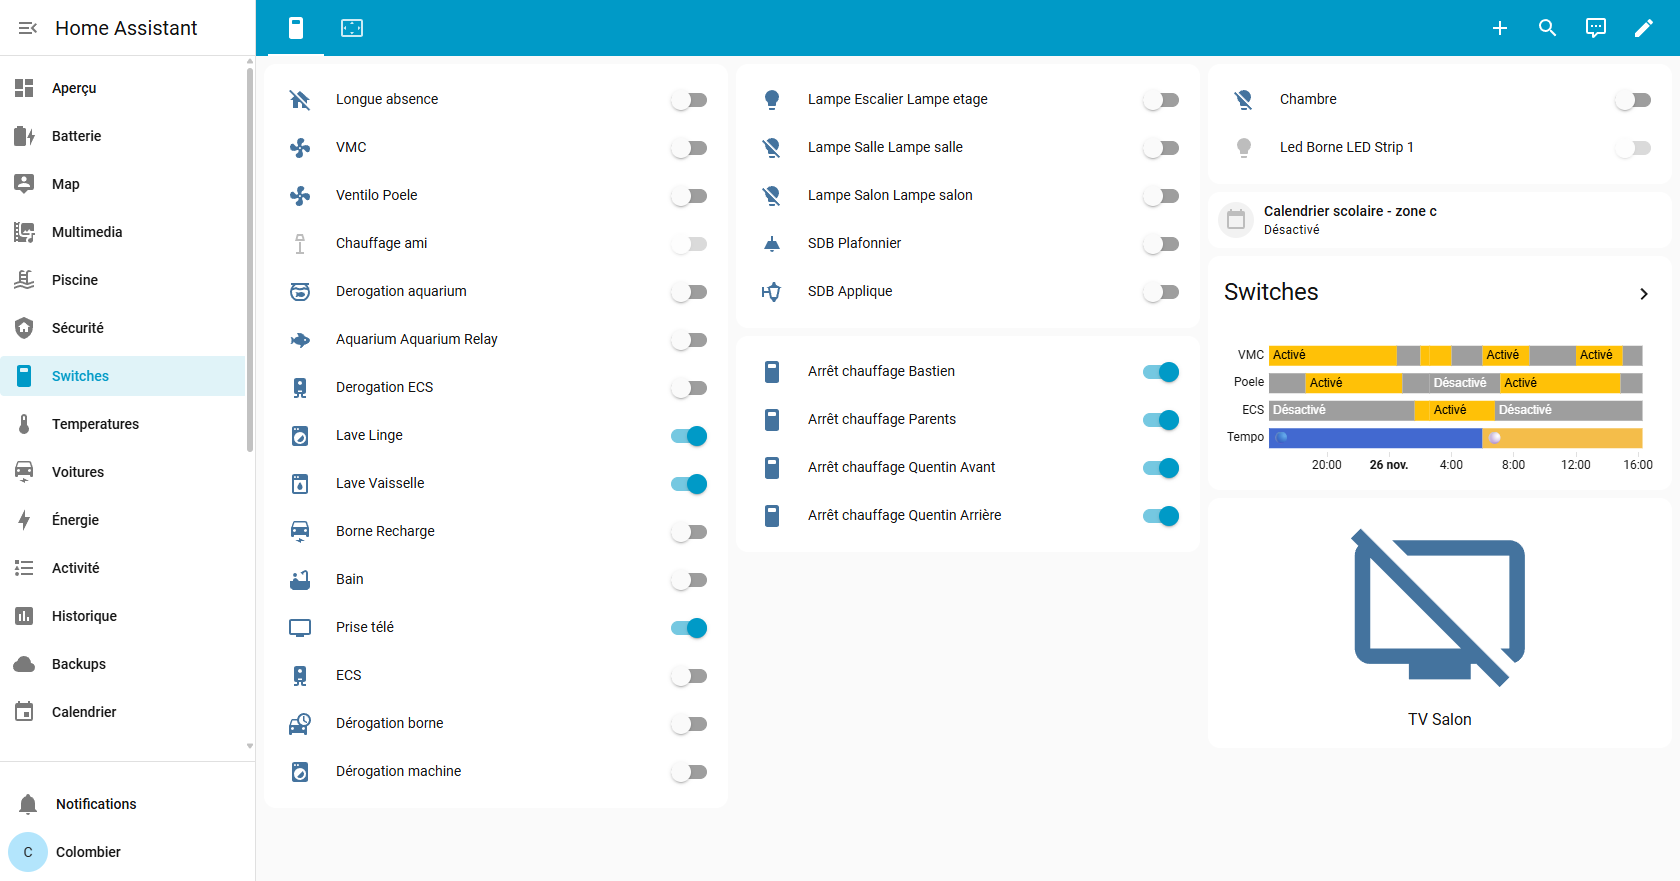Click the crossed-out TV Salon icon
This screenshot has width=1680, height=881.
pyautogui.click(x=1439, y=608)
